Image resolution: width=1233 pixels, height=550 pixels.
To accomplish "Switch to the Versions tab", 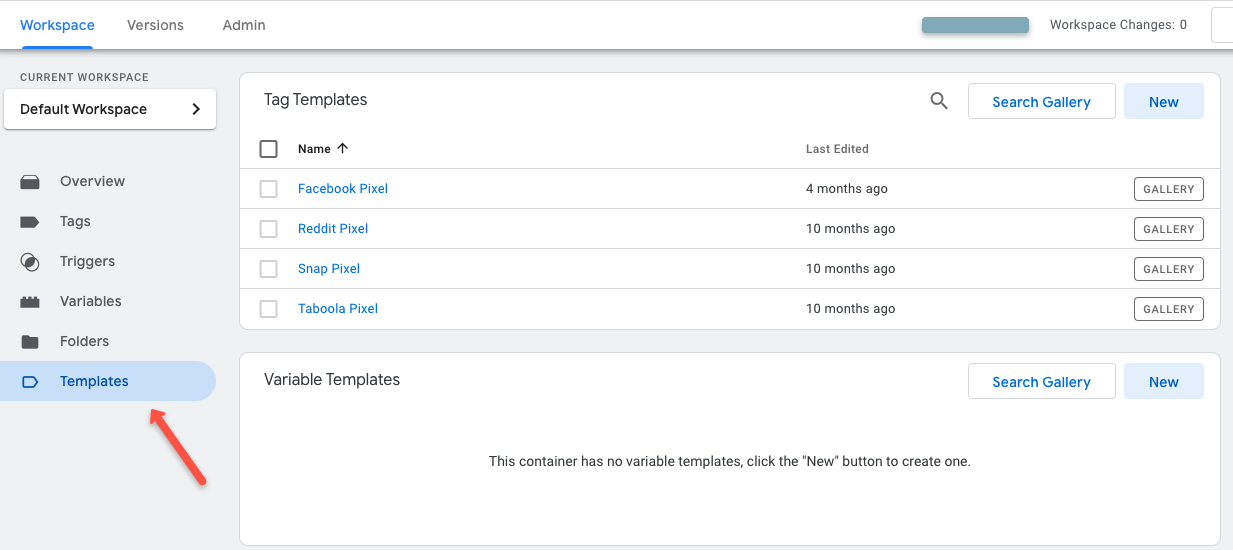I will [155, 25].
